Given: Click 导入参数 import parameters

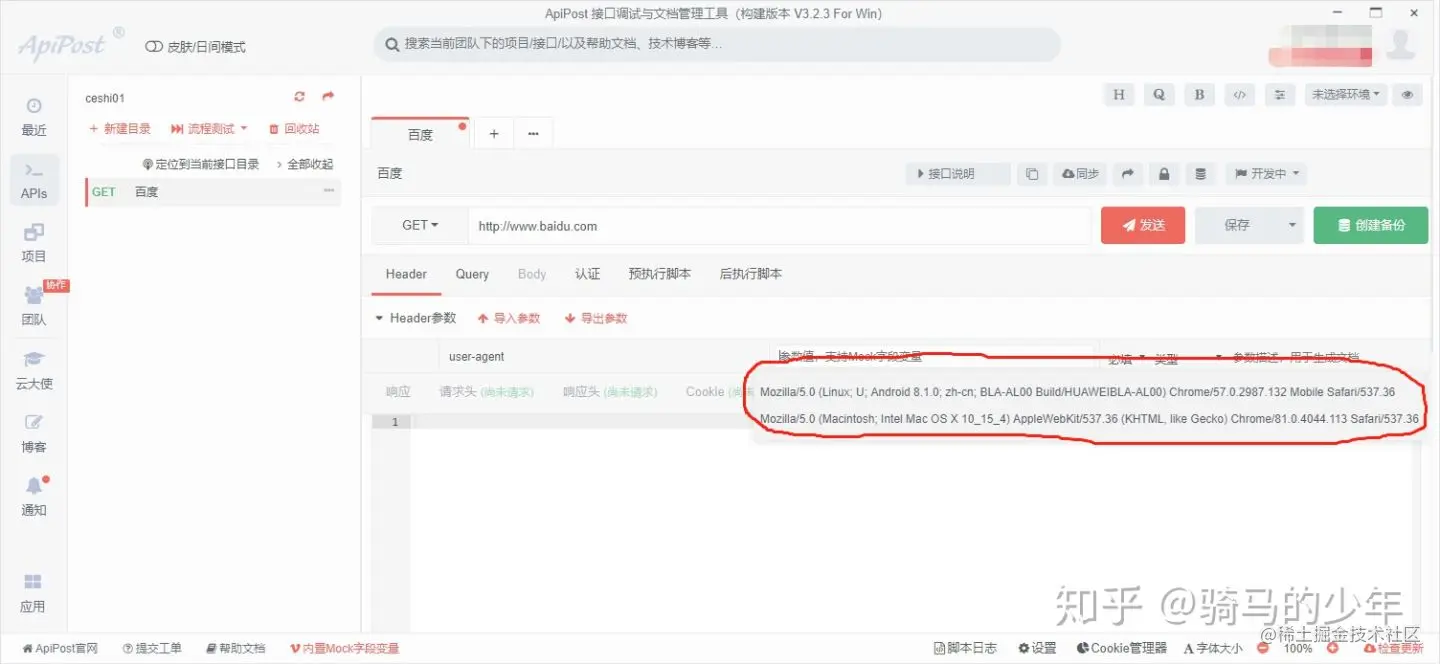Looking at the screenshot, I should [509, 318].
